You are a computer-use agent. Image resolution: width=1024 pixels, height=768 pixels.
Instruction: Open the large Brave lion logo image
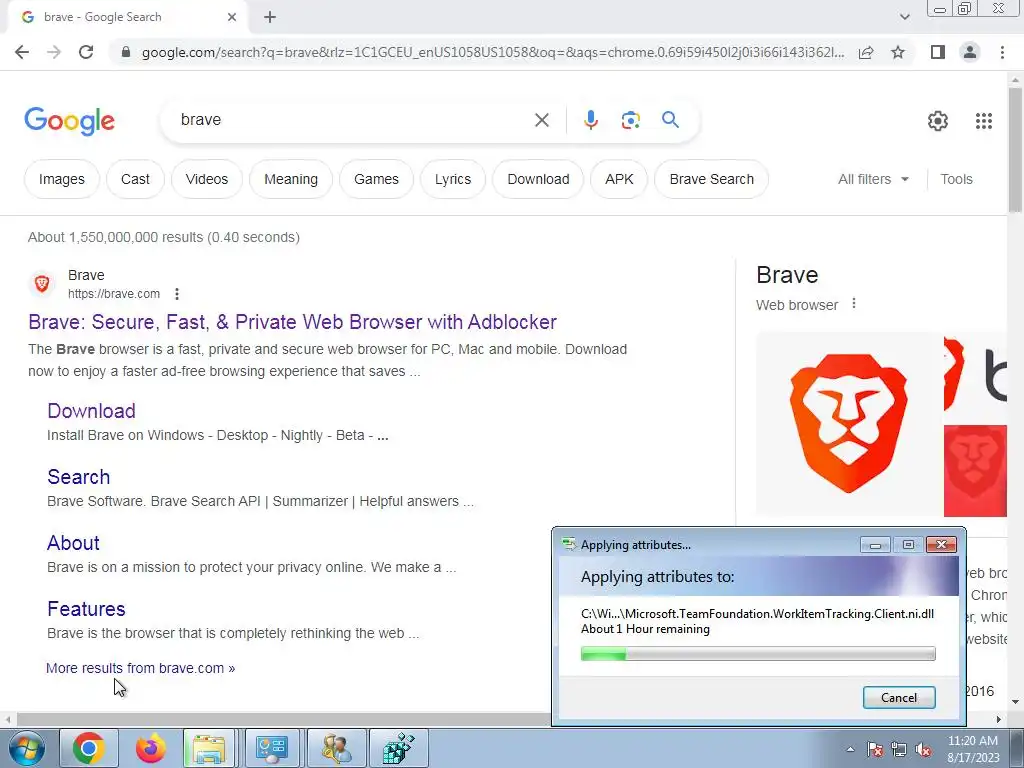click(848, 423)
